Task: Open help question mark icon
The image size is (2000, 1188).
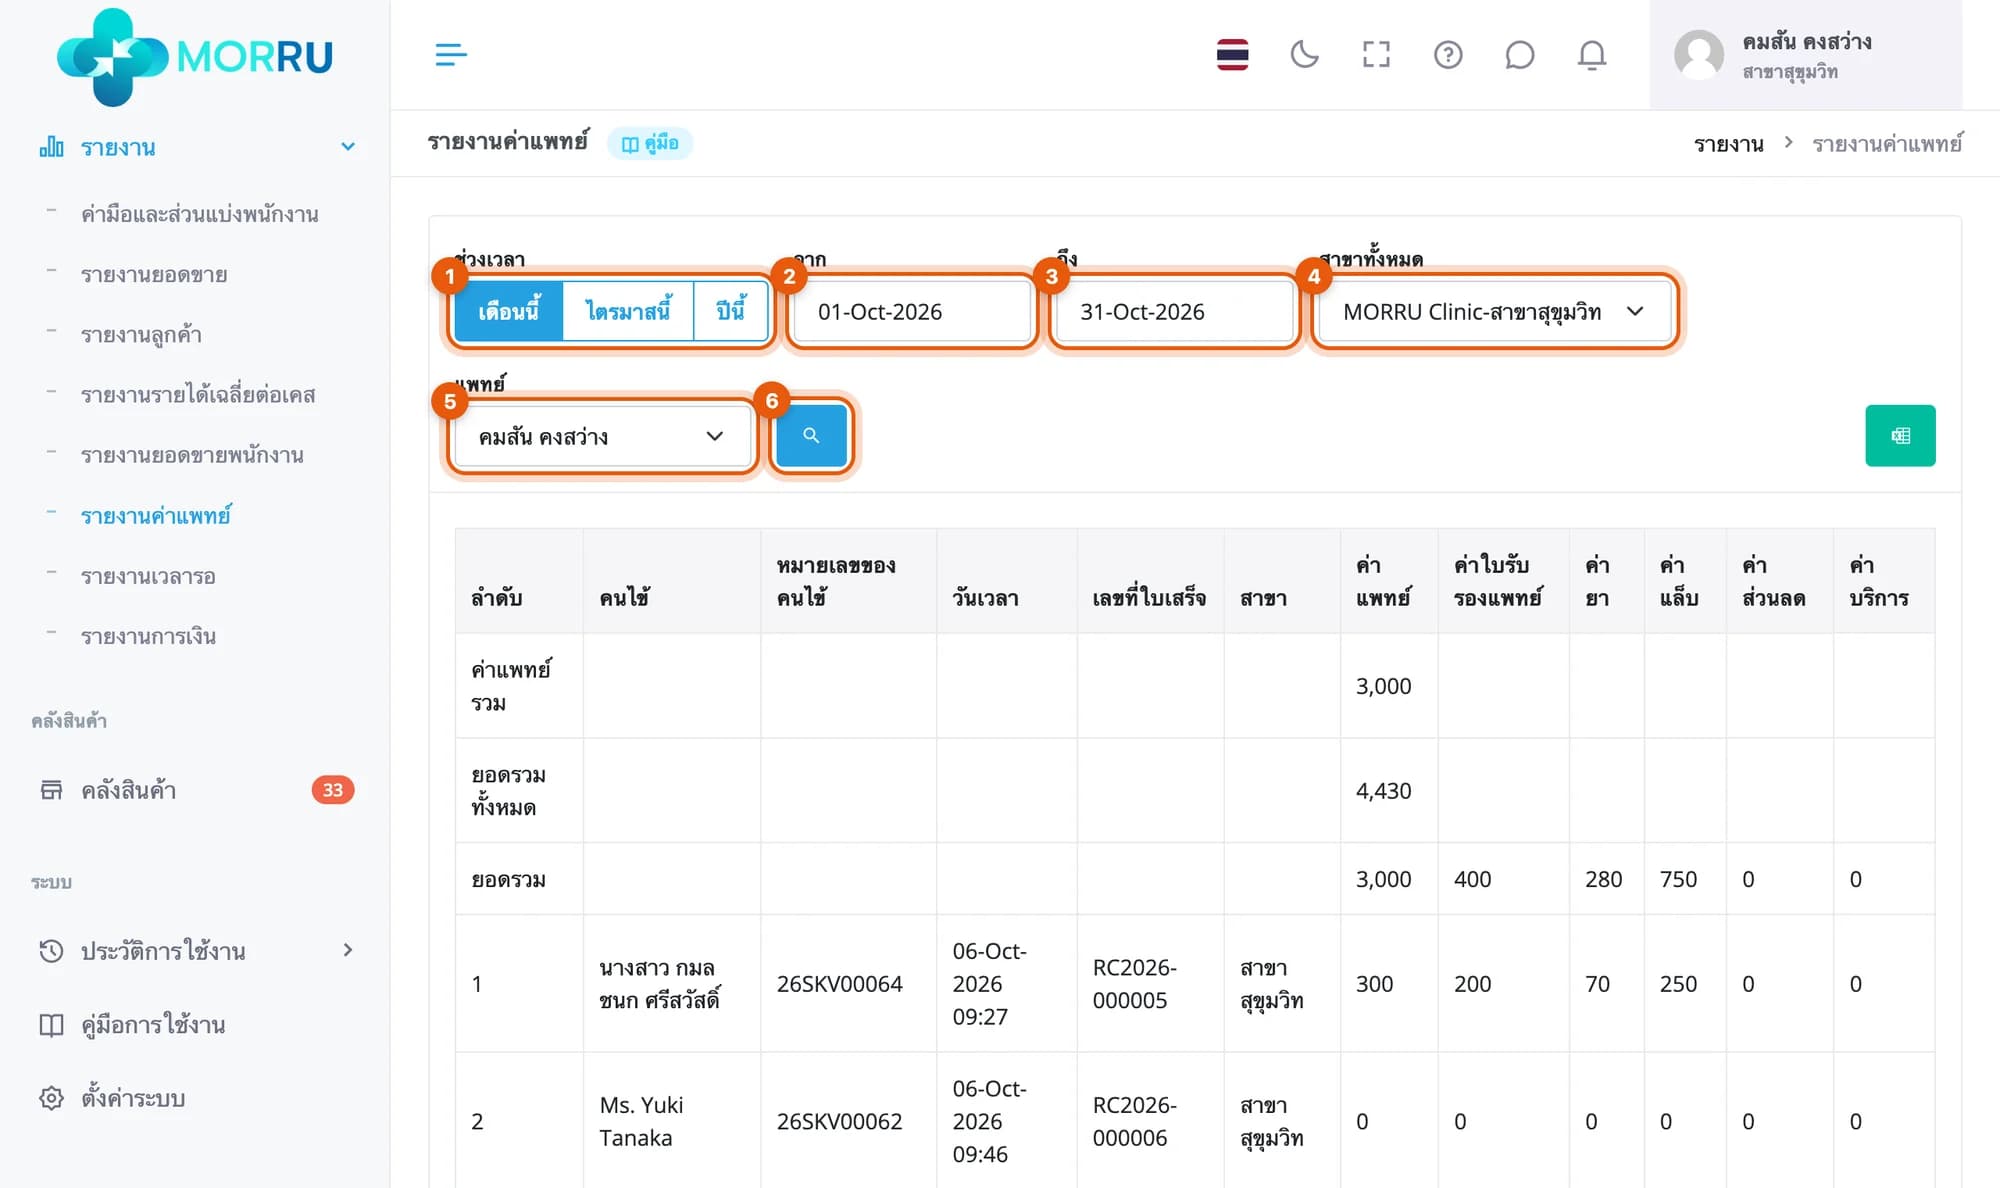Action: click(1448, 55)
